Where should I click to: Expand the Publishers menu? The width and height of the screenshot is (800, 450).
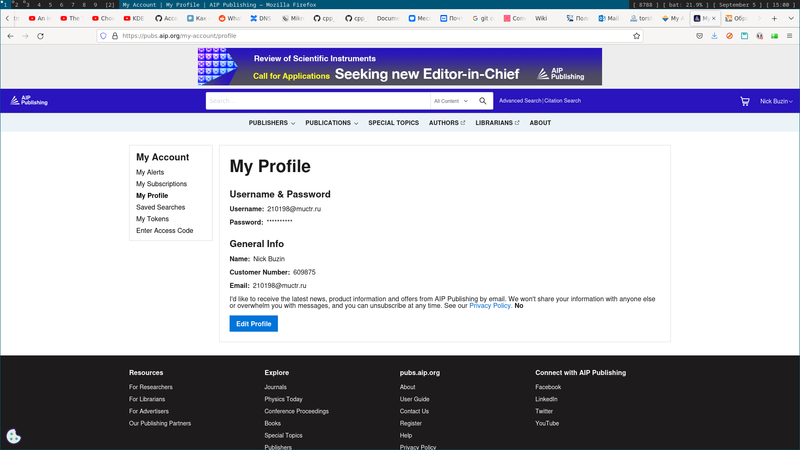coord(272,123)
